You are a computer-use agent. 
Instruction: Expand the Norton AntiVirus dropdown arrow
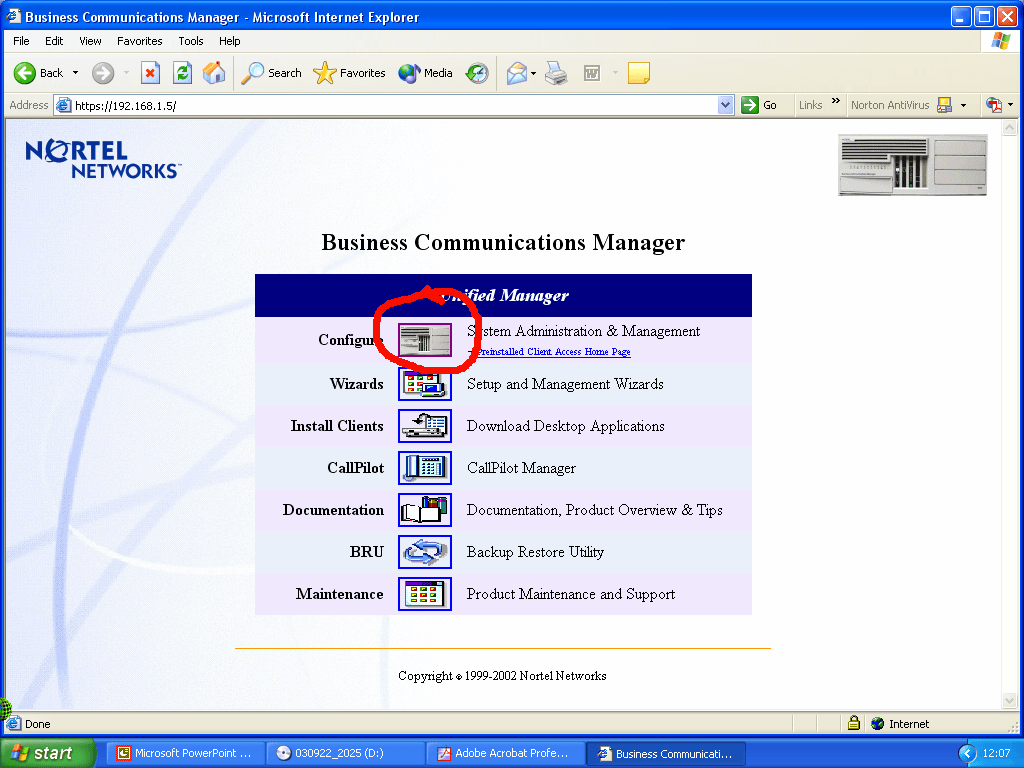(x=963, y=105)
